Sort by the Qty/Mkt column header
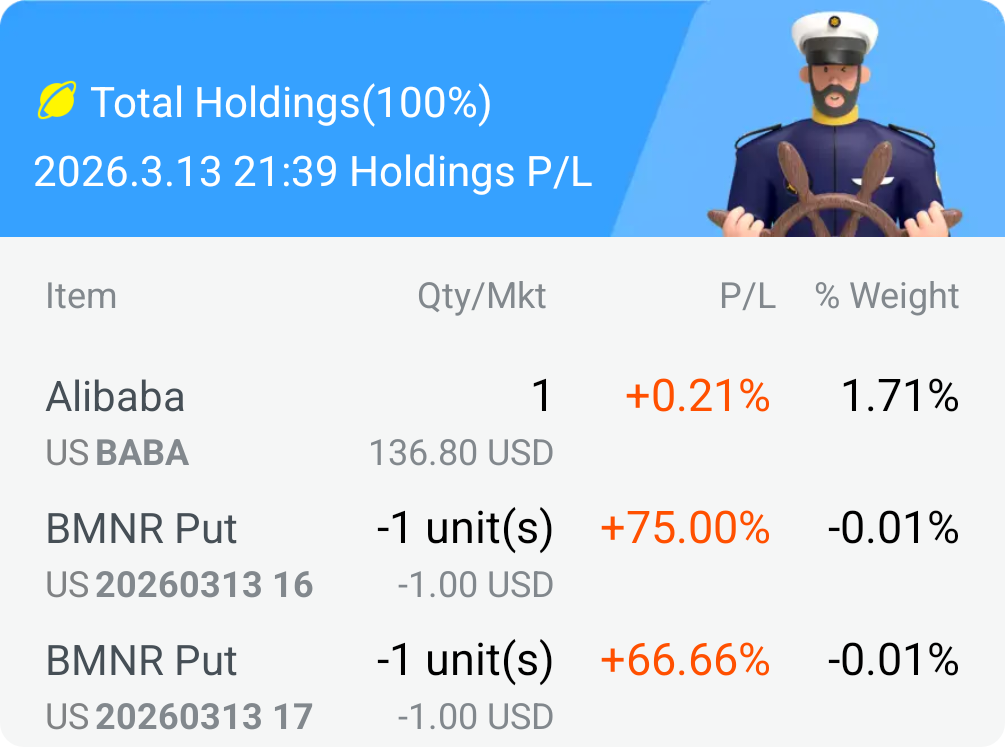 pyautogui.click(x=482, y=296)
